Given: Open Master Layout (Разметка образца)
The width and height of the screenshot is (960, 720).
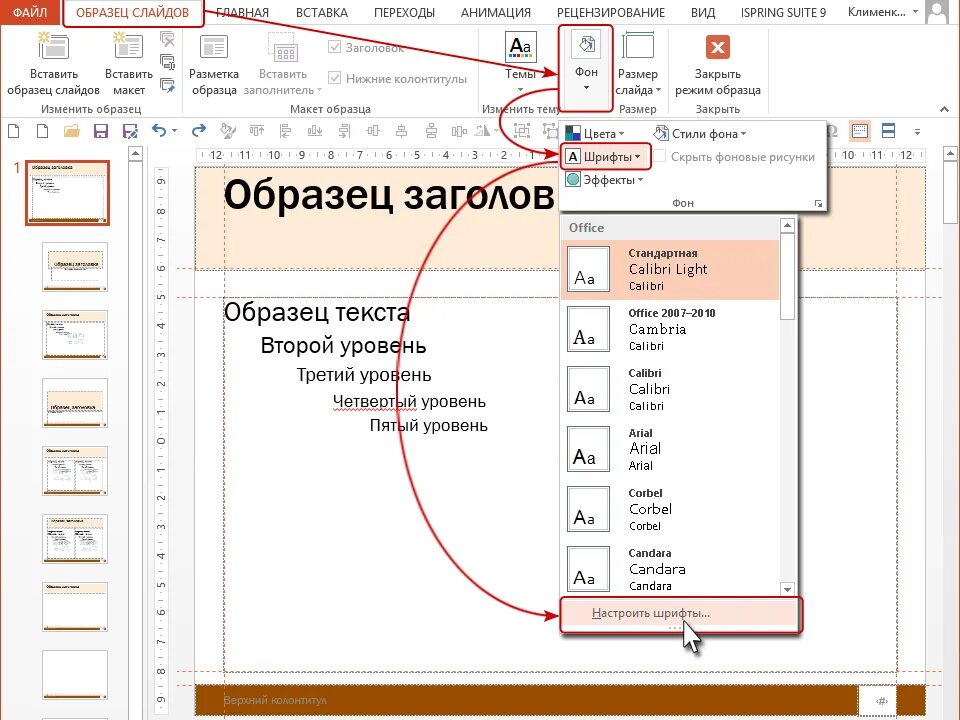Looking at the screenshot, I should click(x=214, y=64).
